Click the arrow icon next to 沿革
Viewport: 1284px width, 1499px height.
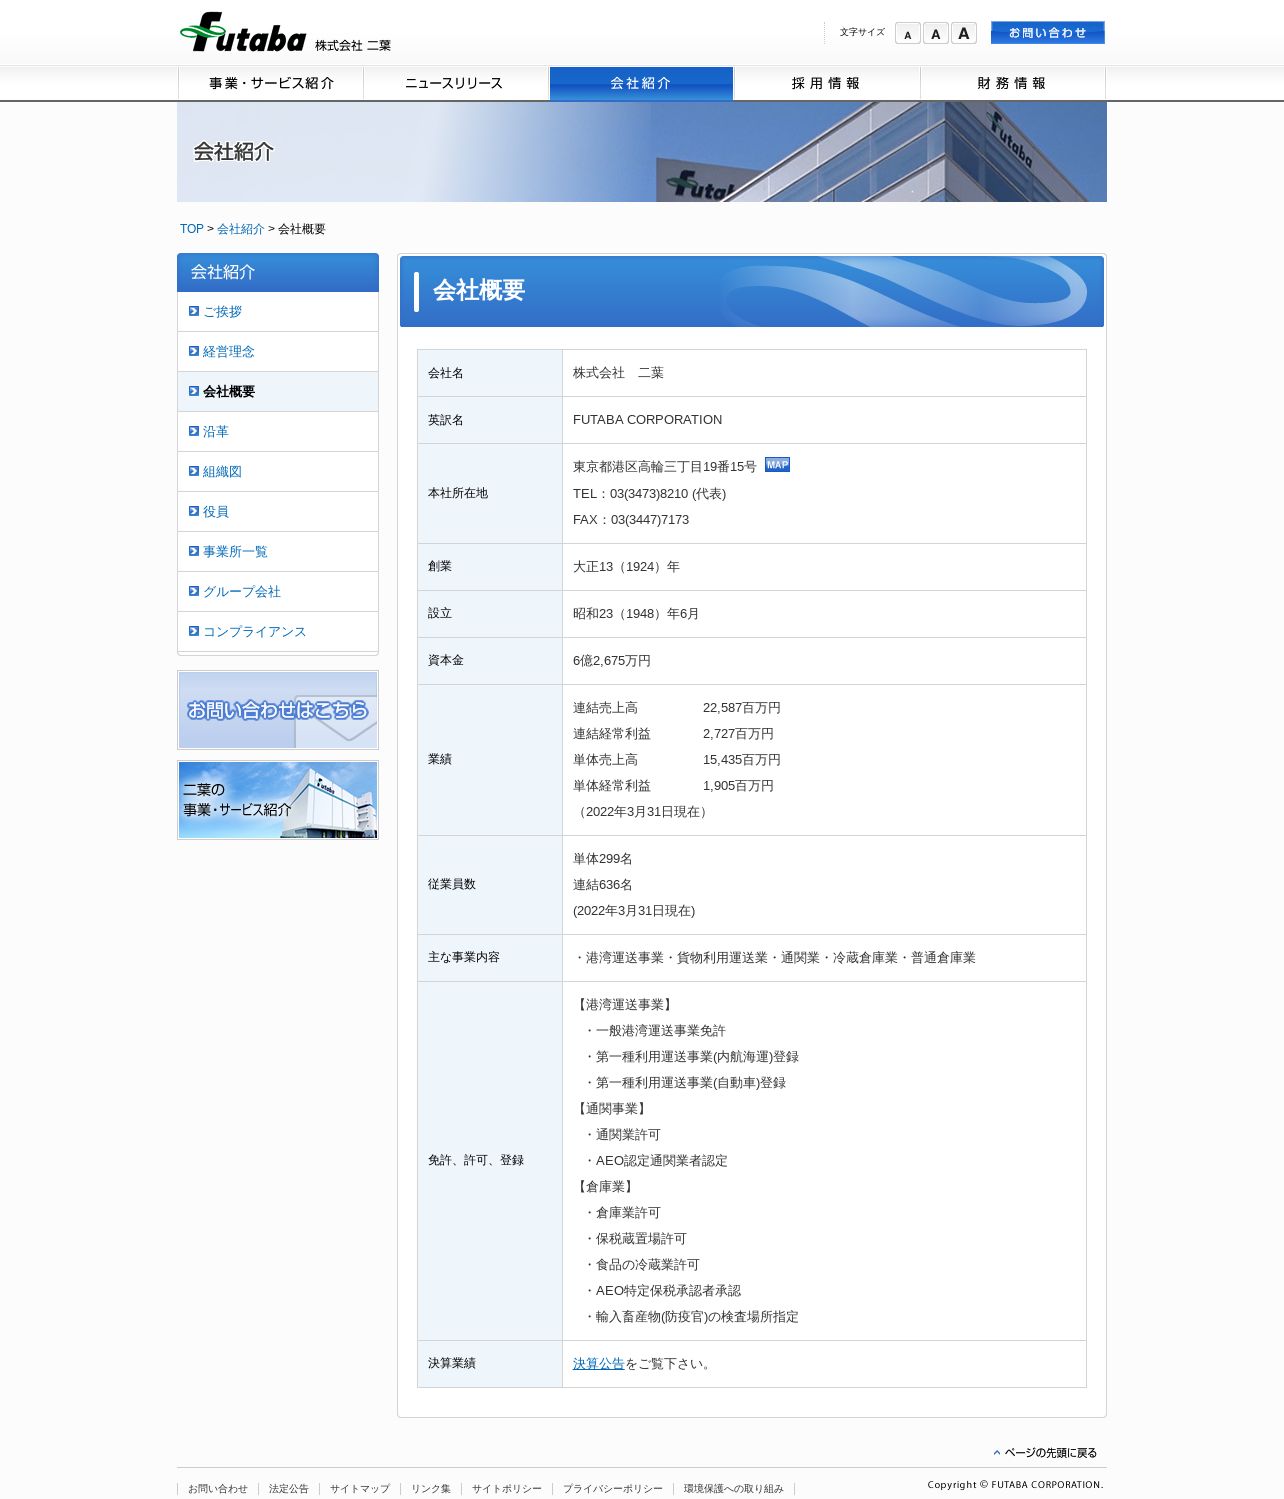194,431
